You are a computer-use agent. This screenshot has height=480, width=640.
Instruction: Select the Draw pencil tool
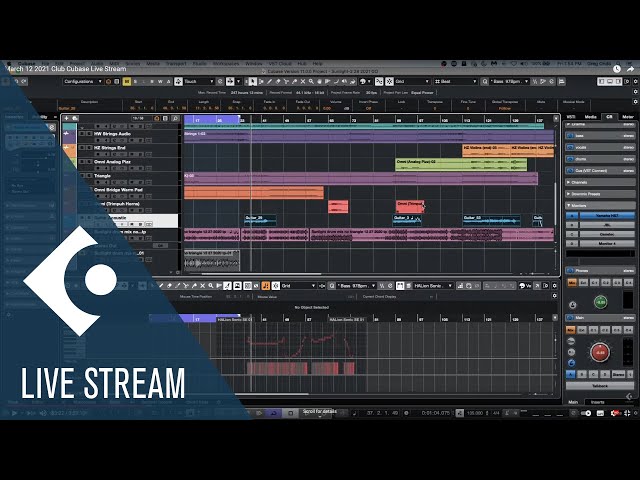(269, 82)
